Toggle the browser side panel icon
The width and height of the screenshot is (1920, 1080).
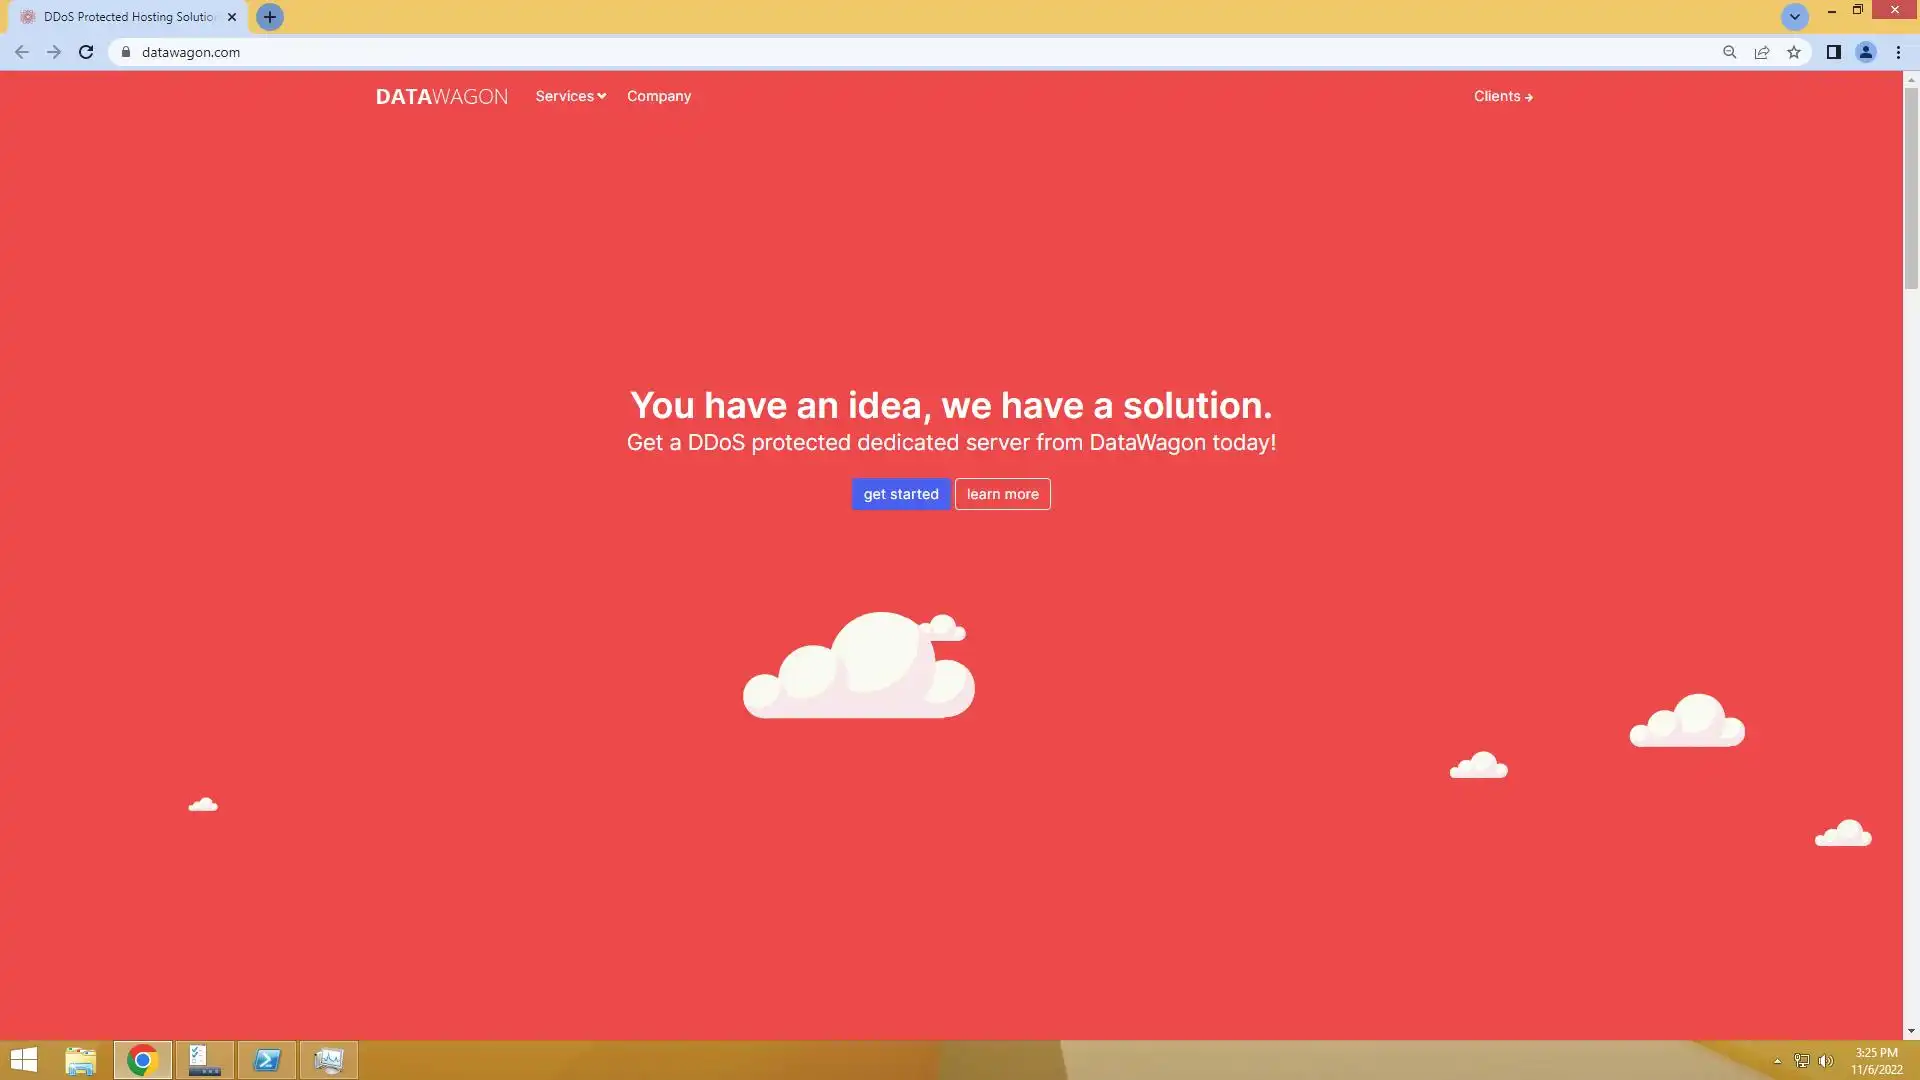click(x=1833, y=52)
